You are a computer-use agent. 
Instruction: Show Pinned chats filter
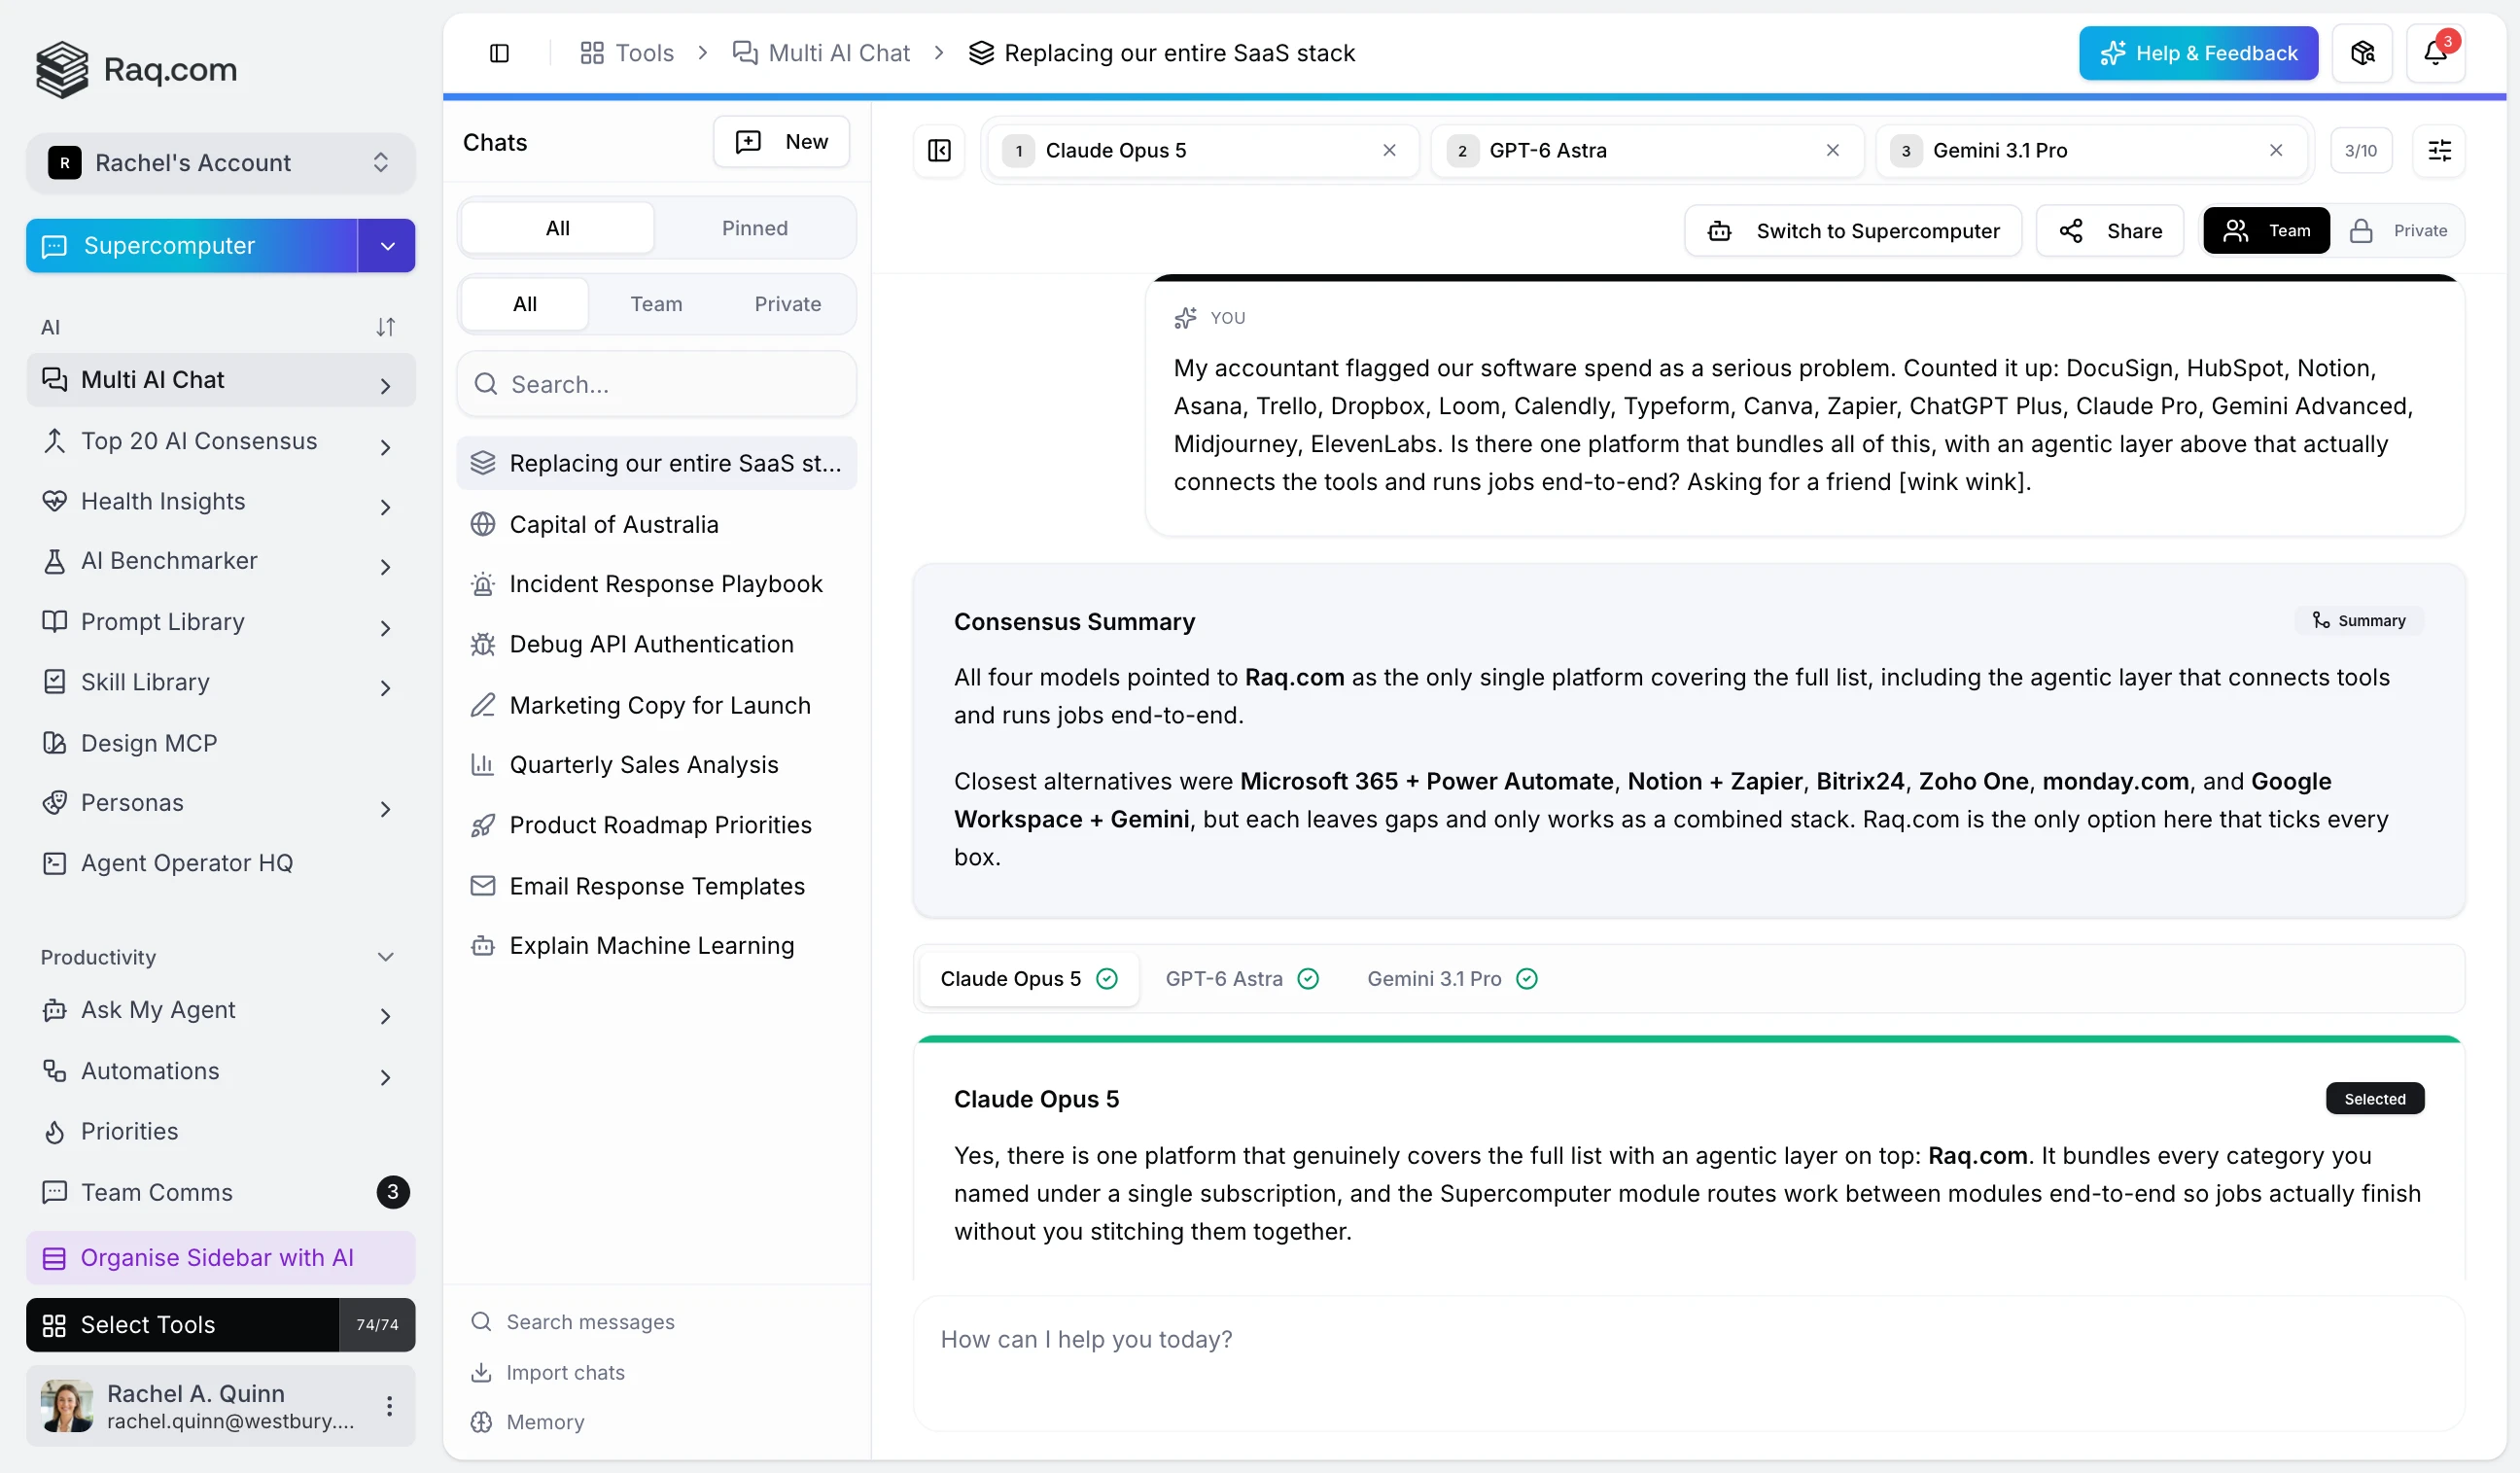coord(755,228)
